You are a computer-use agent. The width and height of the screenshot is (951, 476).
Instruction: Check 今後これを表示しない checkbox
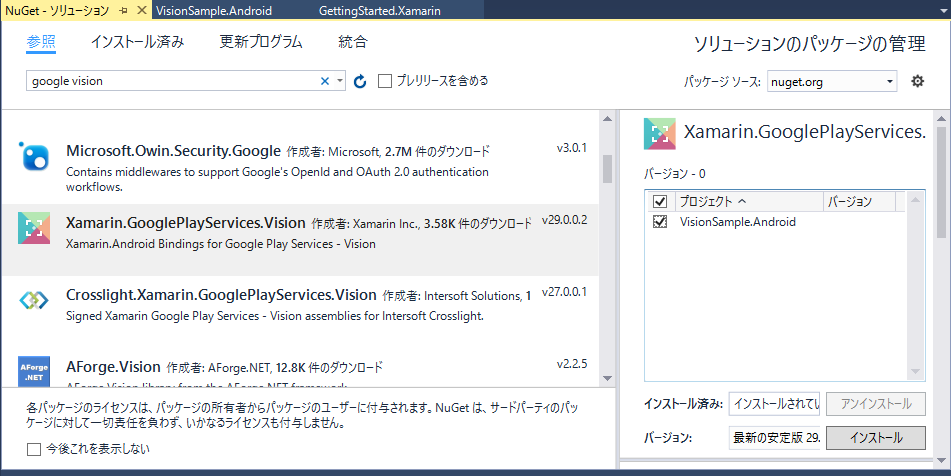(x=34, y=449)
